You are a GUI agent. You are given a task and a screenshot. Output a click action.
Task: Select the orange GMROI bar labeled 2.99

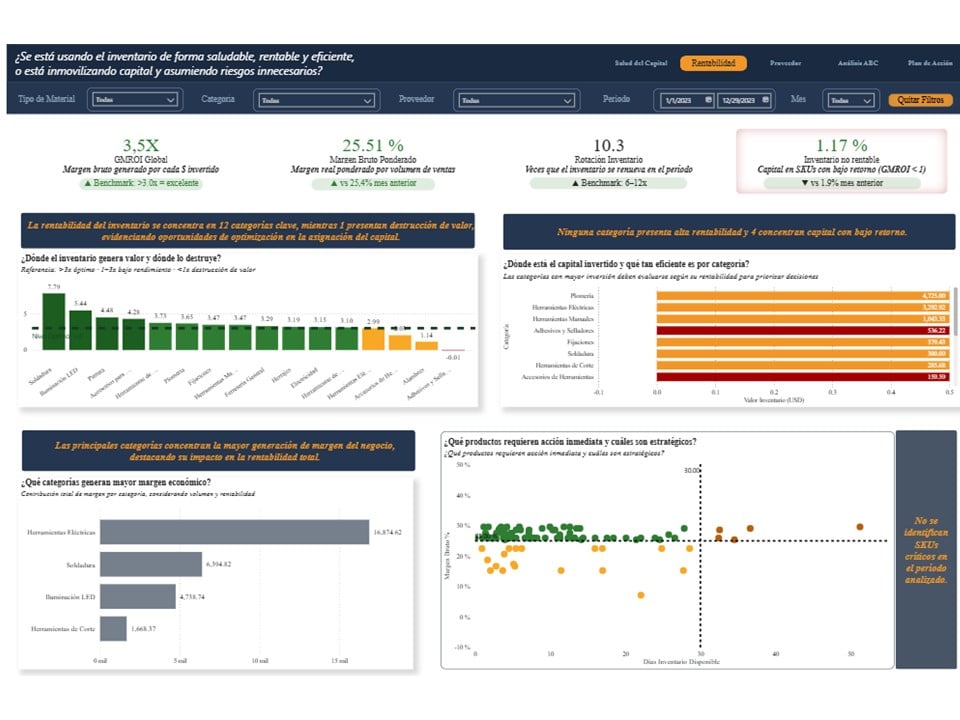373,339
